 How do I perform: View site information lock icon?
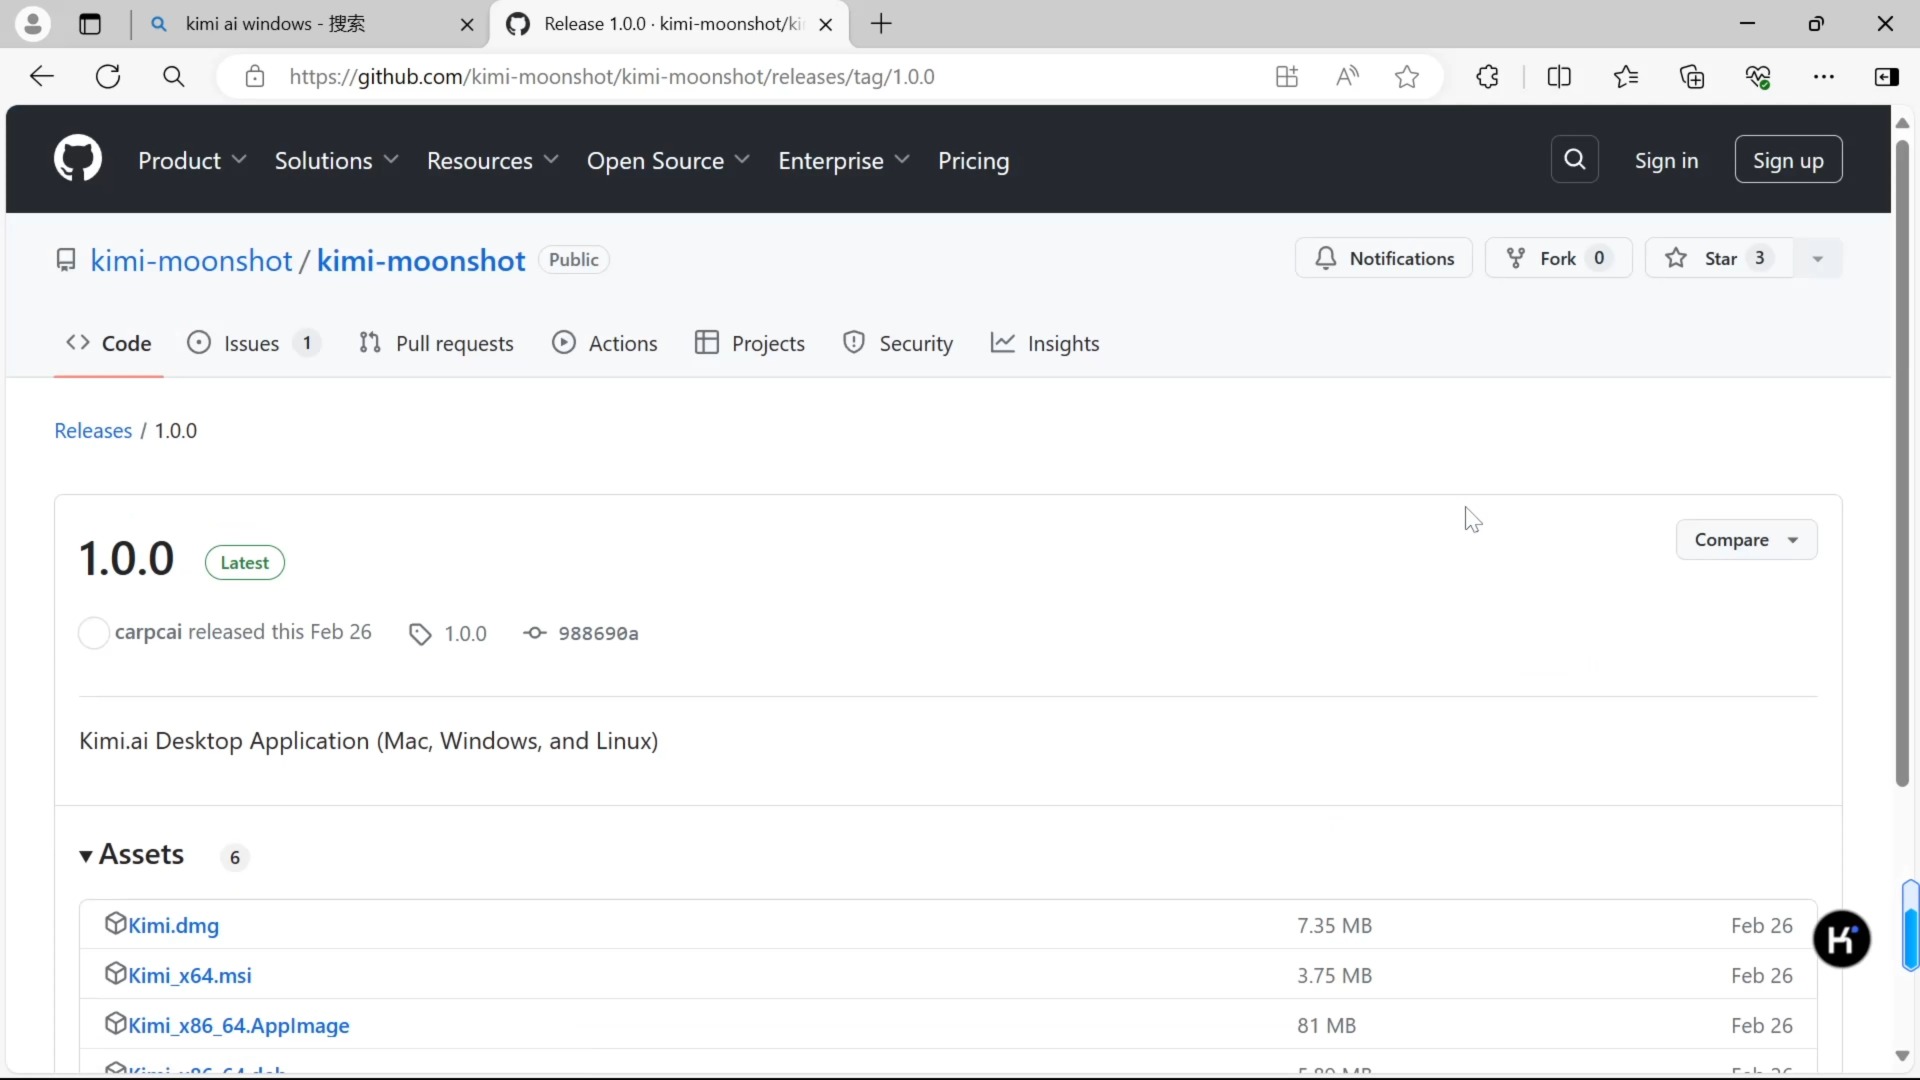click(x=255, y=76)
